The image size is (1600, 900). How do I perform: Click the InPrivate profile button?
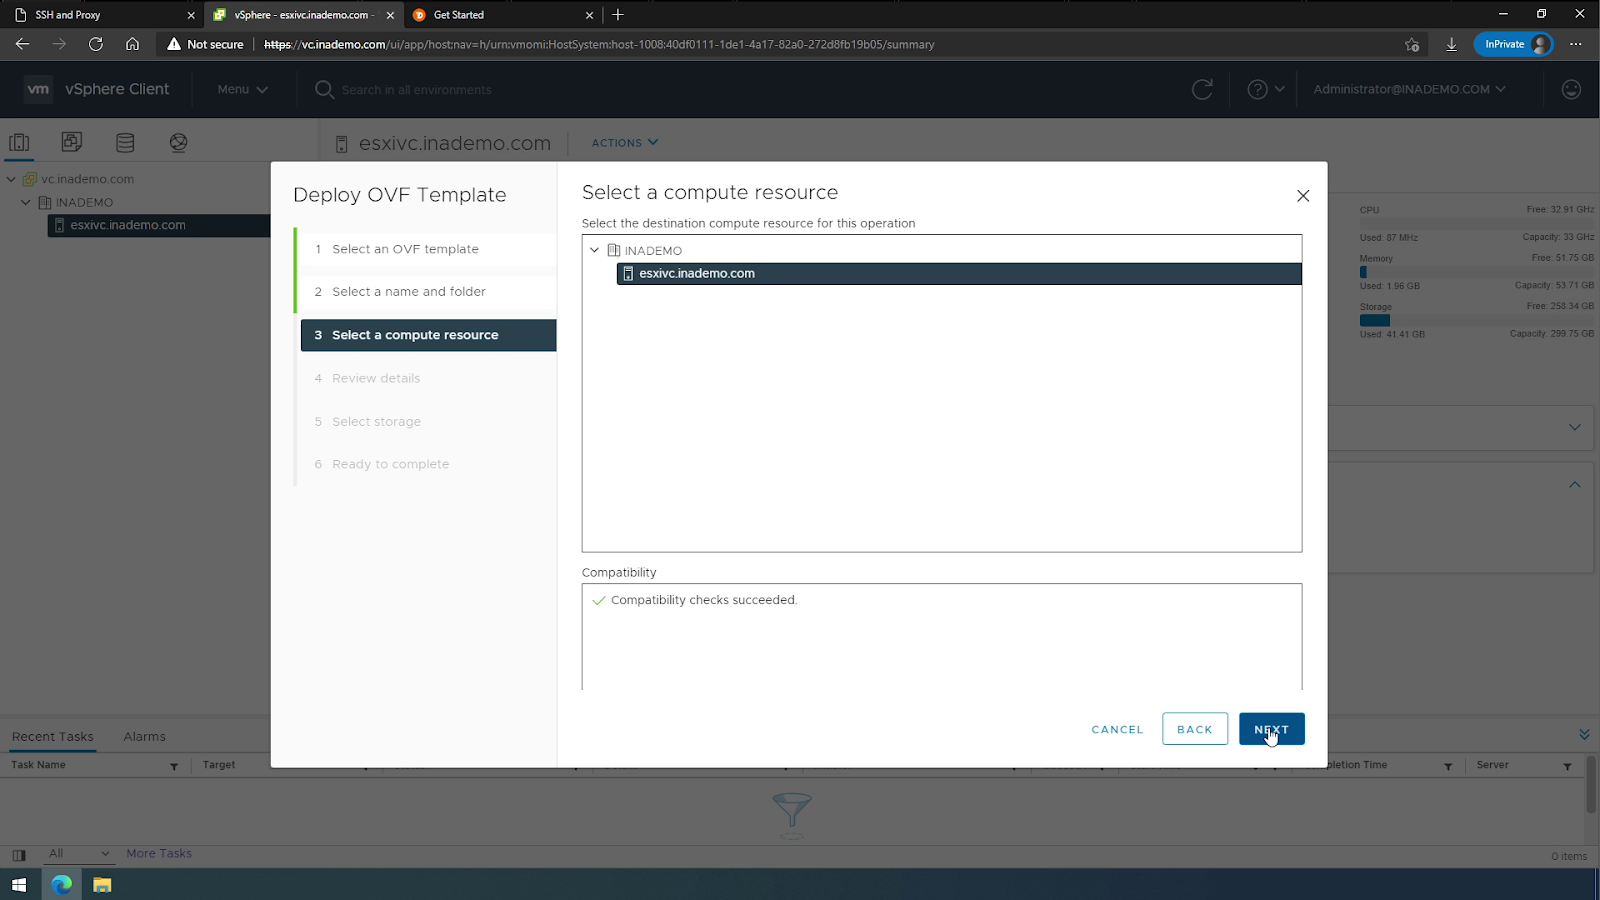(1514, 44)
